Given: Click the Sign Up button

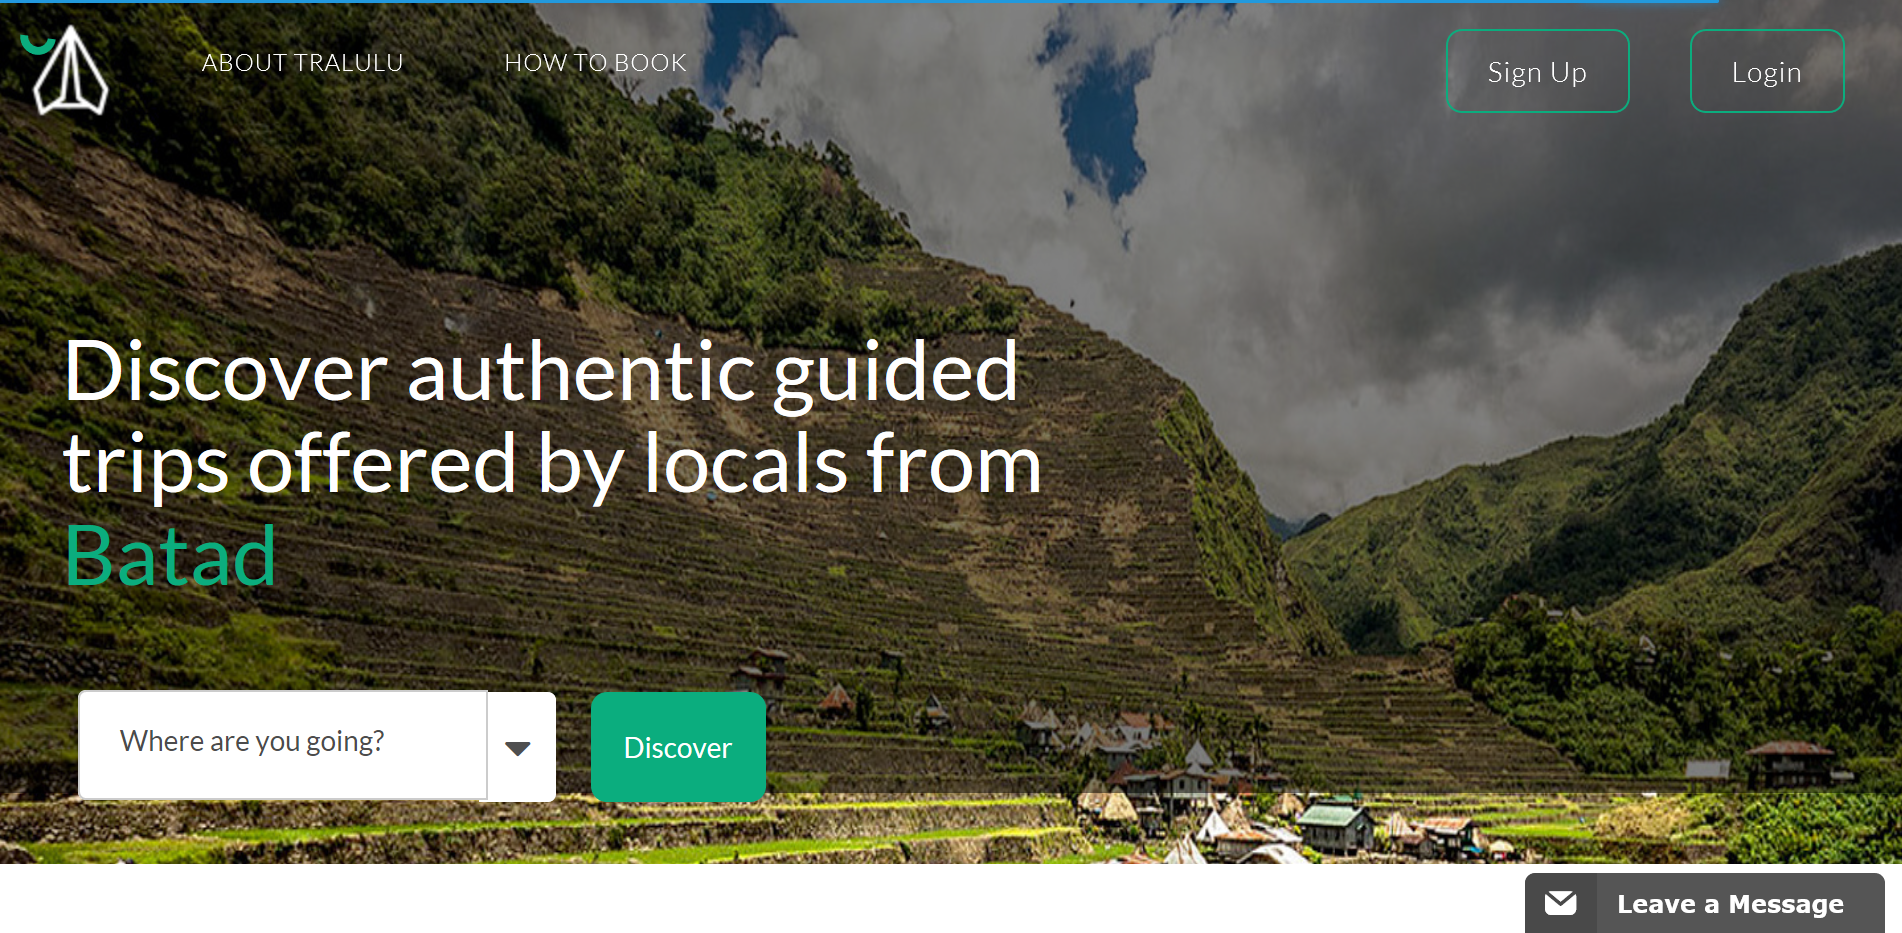Looking at the screenshot, I should click(x=1537, y=71).
